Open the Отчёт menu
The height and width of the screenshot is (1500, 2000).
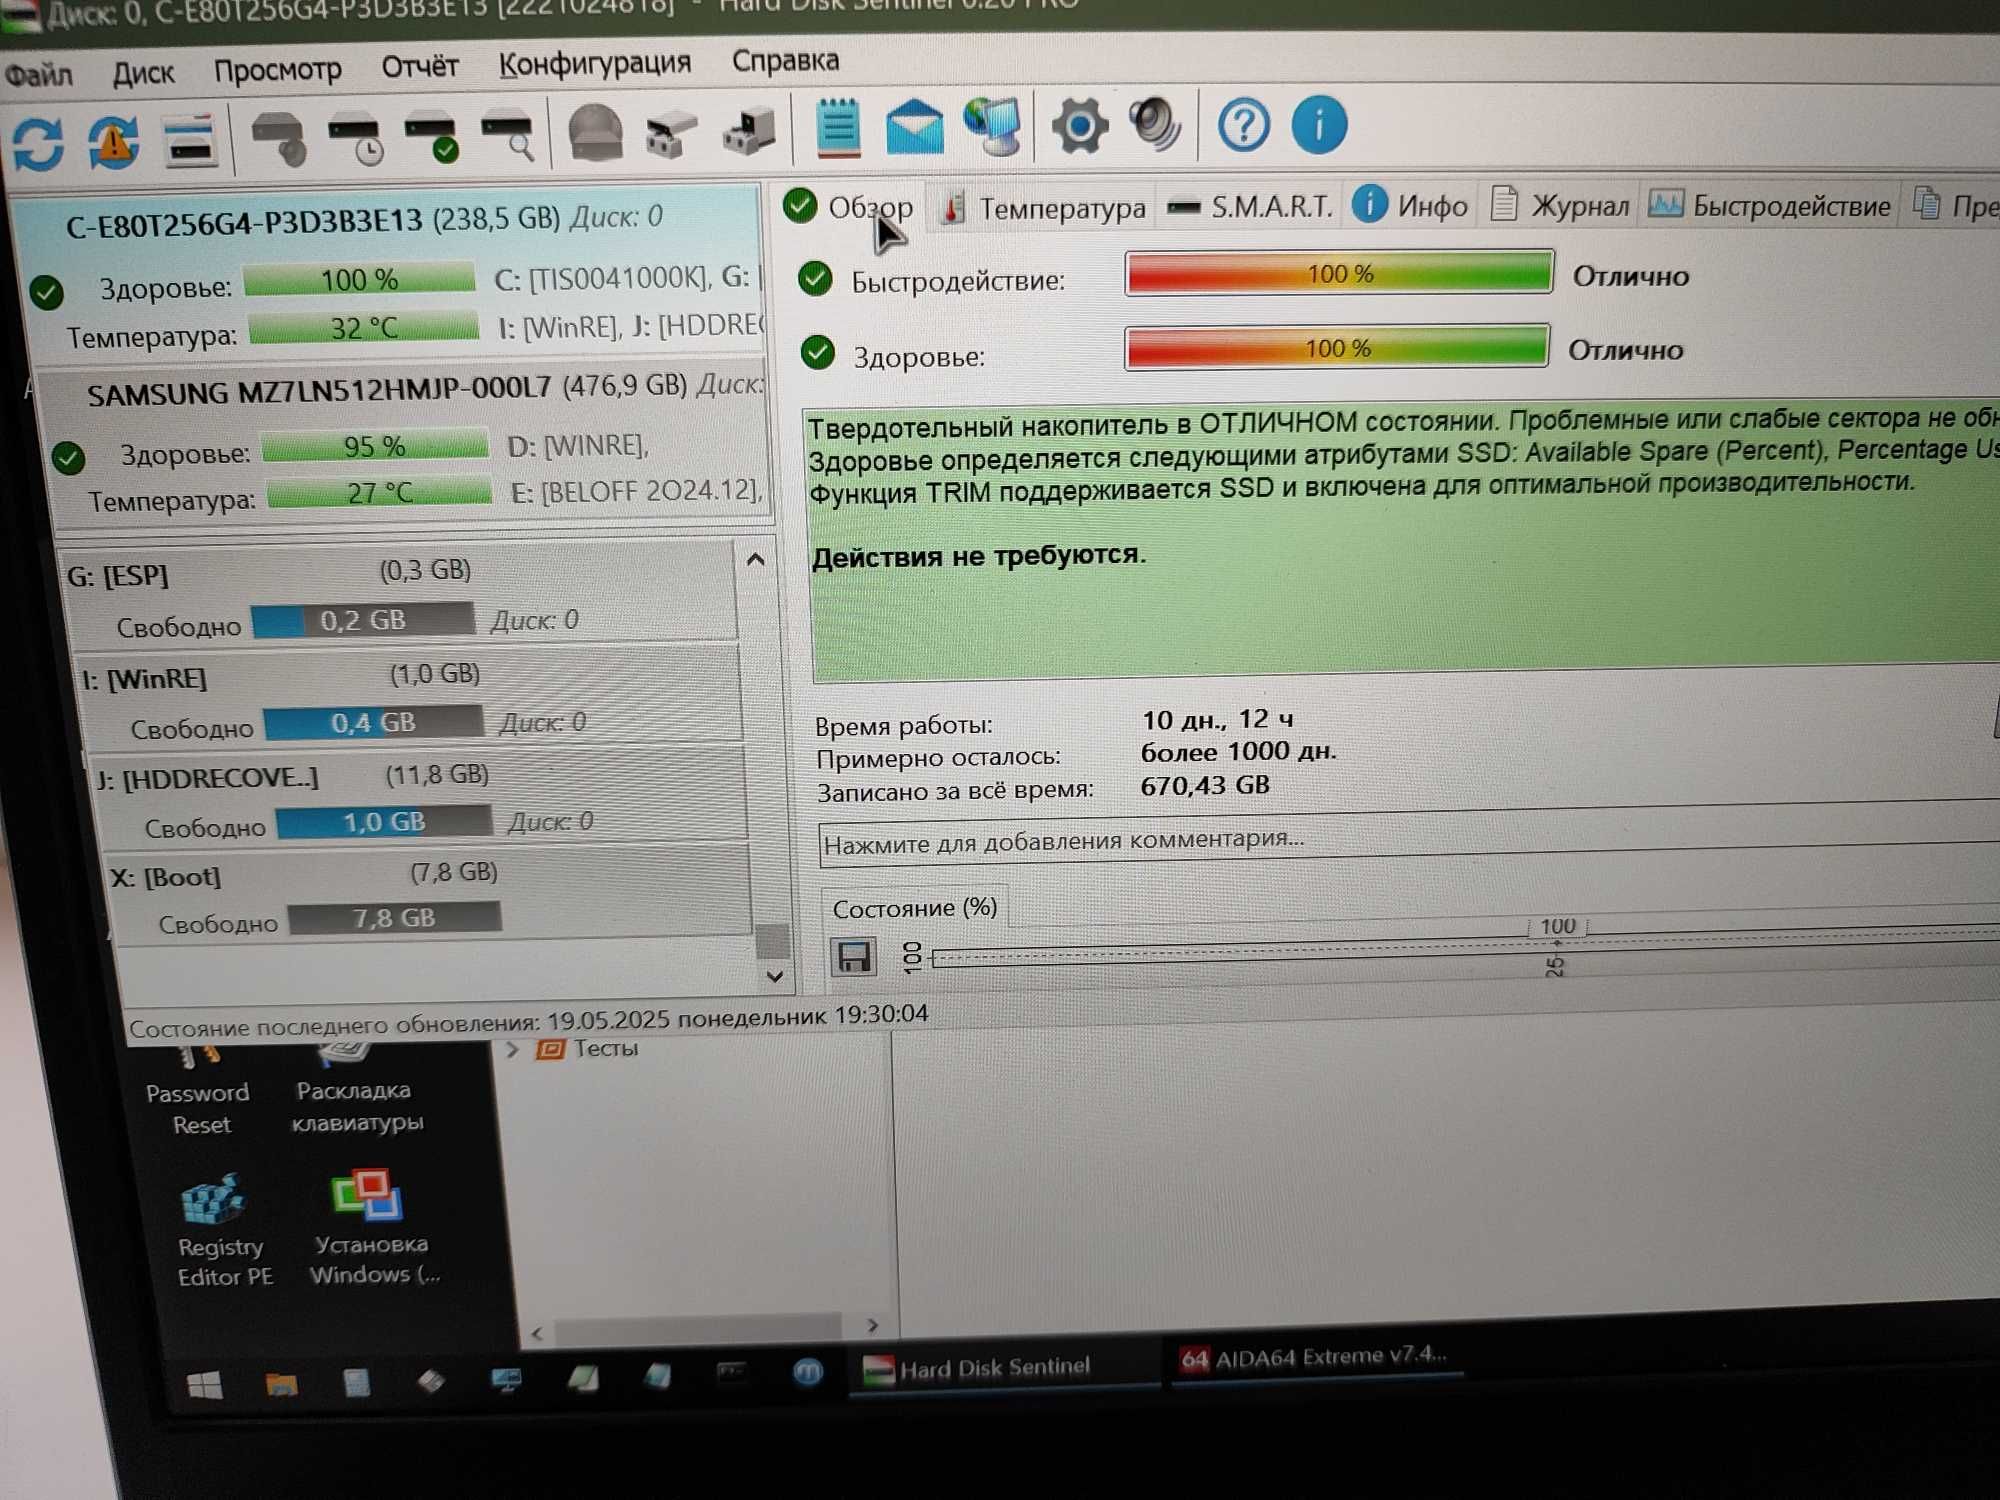[x=419, y=67]
